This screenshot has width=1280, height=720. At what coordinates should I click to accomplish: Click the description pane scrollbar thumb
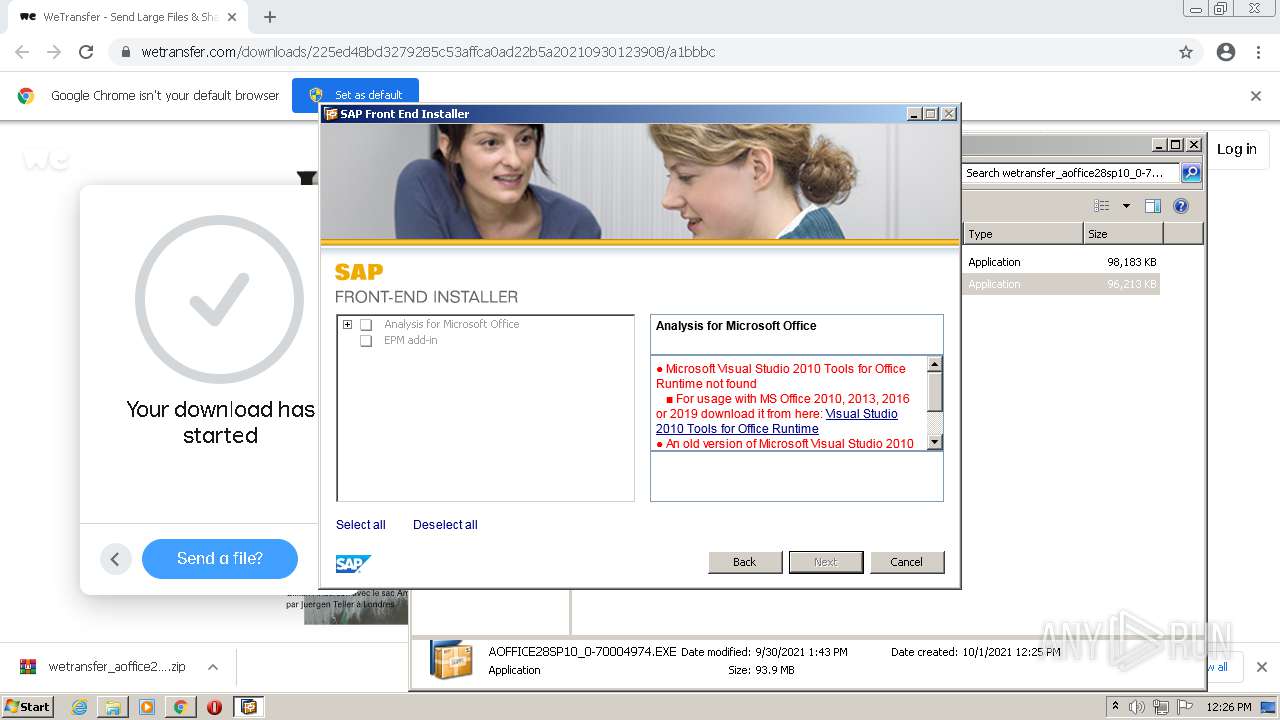tap(935, 392)
